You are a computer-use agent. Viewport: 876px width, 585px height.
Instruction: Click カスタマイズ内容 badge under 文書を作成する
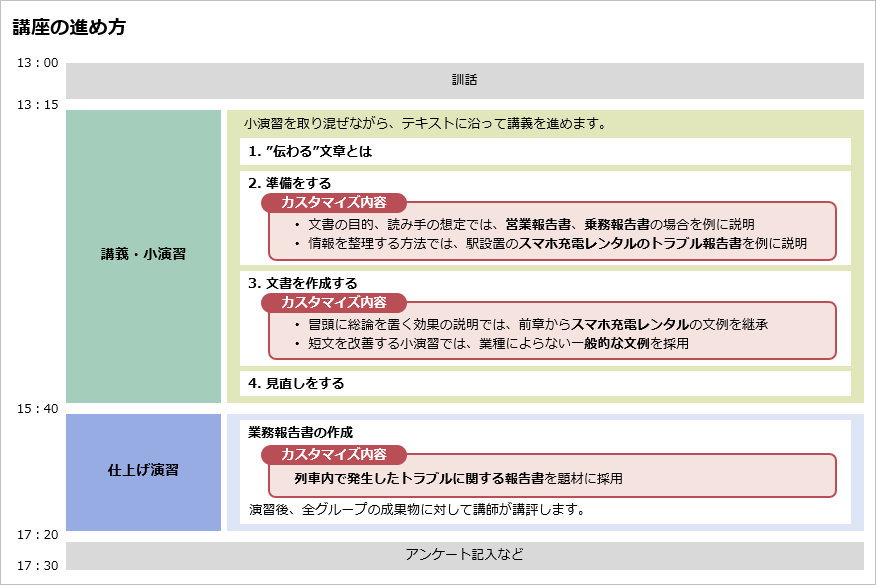(334, 302)
